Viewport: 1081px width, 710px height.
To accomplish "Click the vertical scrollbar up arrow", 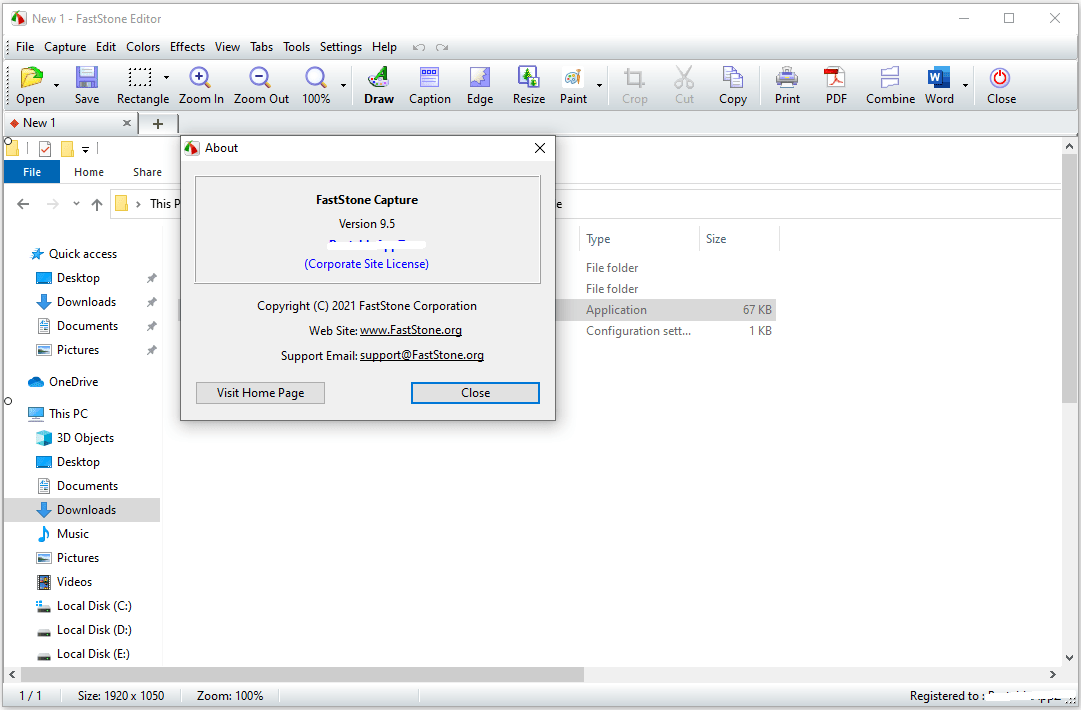I will pyautogui.click(x=1069, y=146).
